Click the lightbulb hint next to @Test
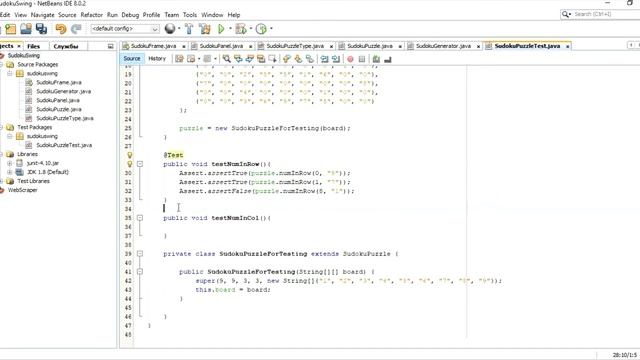This screenshot has height=360, width=640. coord(129,155)
